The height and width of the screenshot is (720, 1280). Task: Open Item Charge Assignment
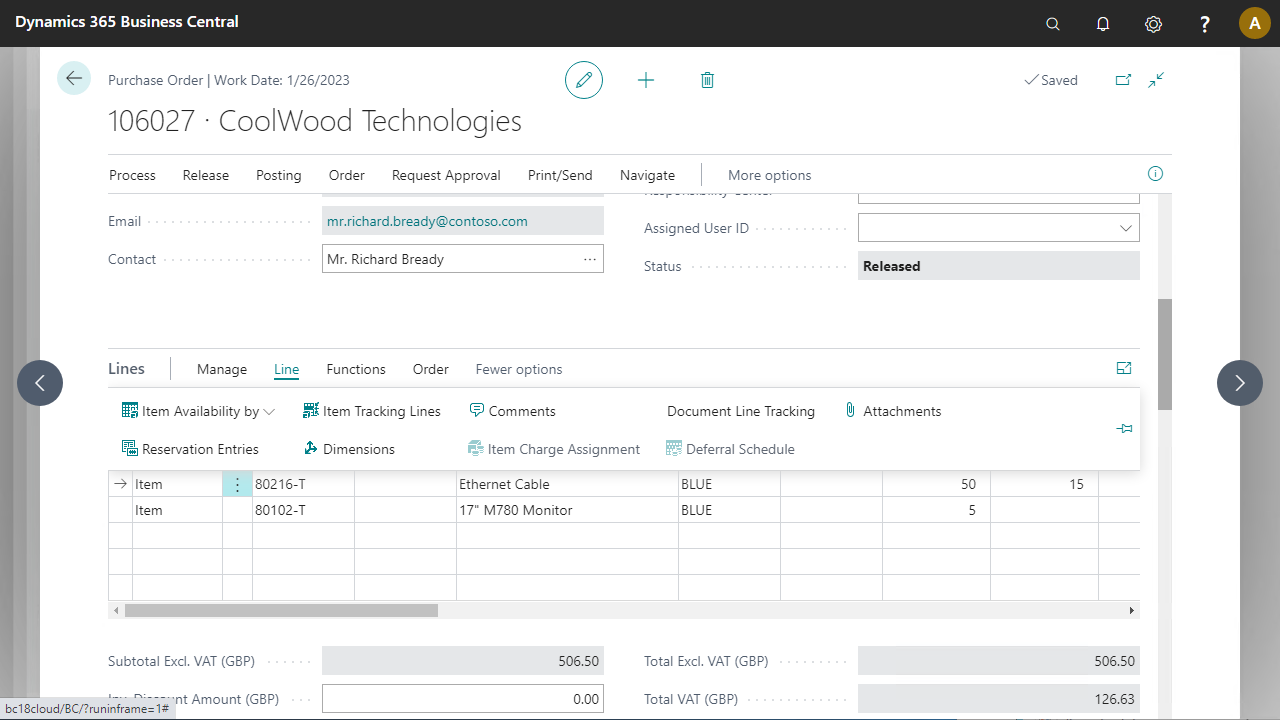(554, 449)
